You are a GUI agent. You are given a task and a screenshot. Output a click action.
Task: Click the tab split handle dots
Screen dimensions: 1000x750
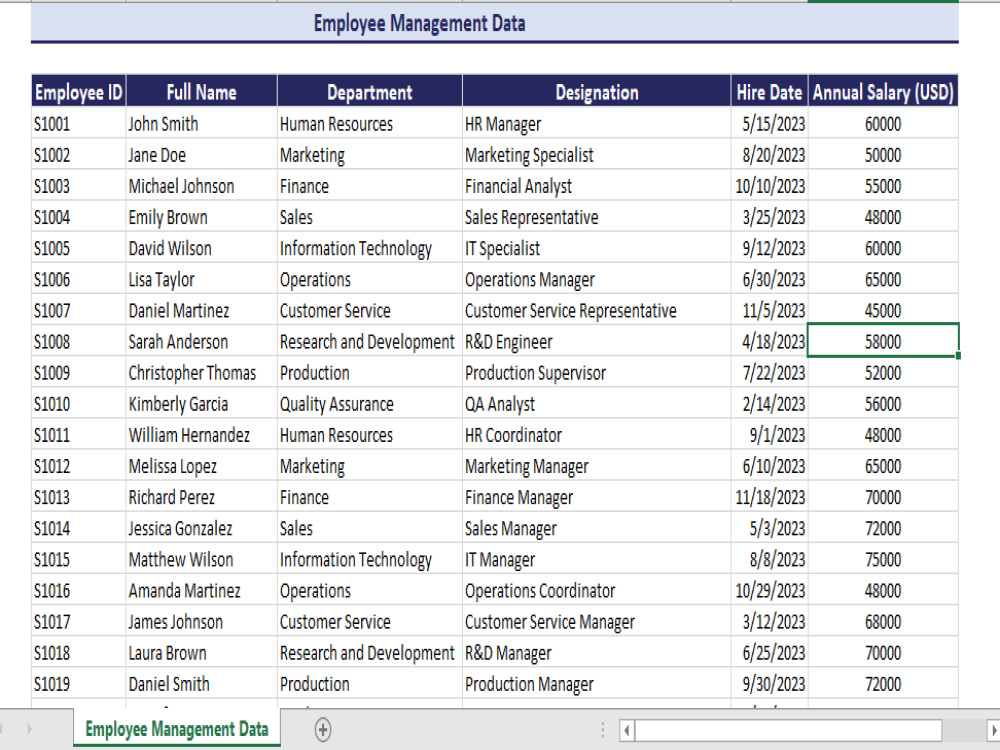pyautogui.click(x=603, y=730)
